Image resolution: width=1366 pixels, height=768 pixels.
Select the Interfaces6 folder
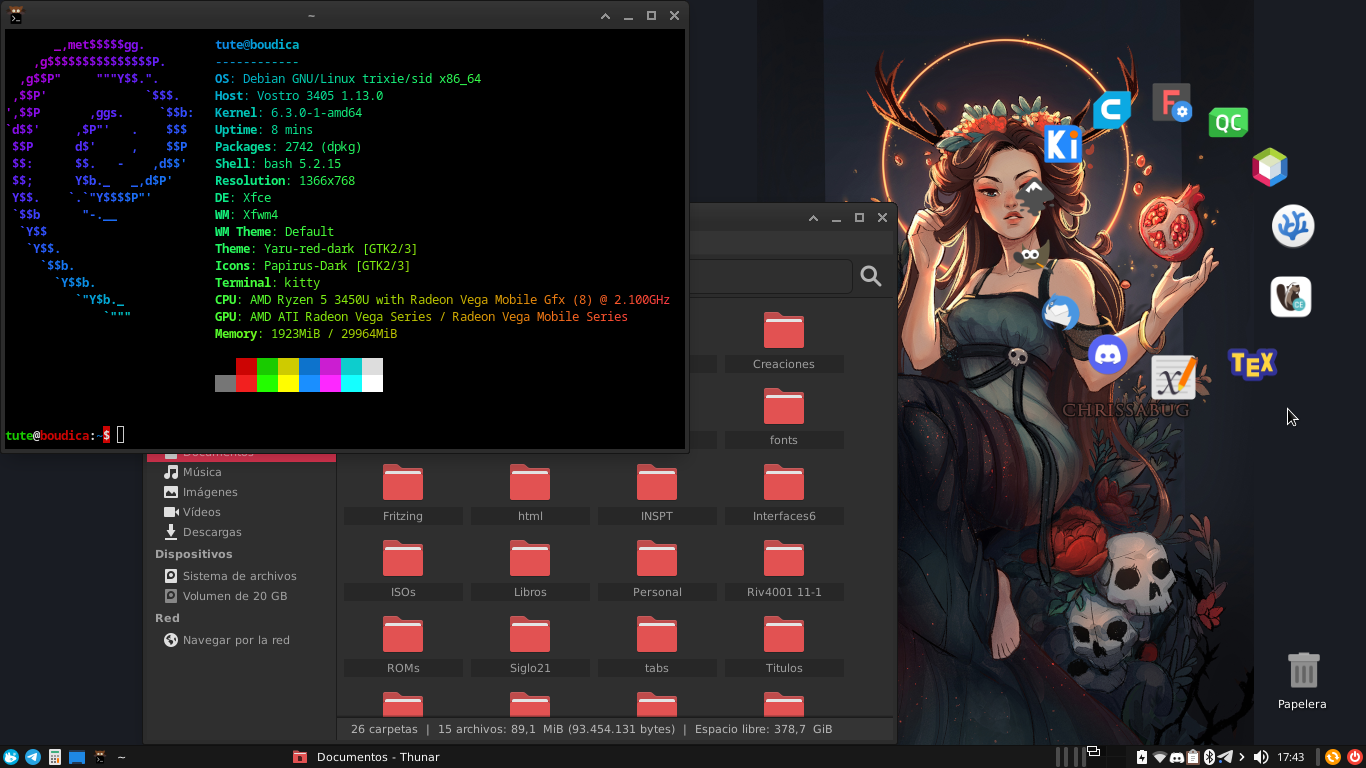click(784, 494)
